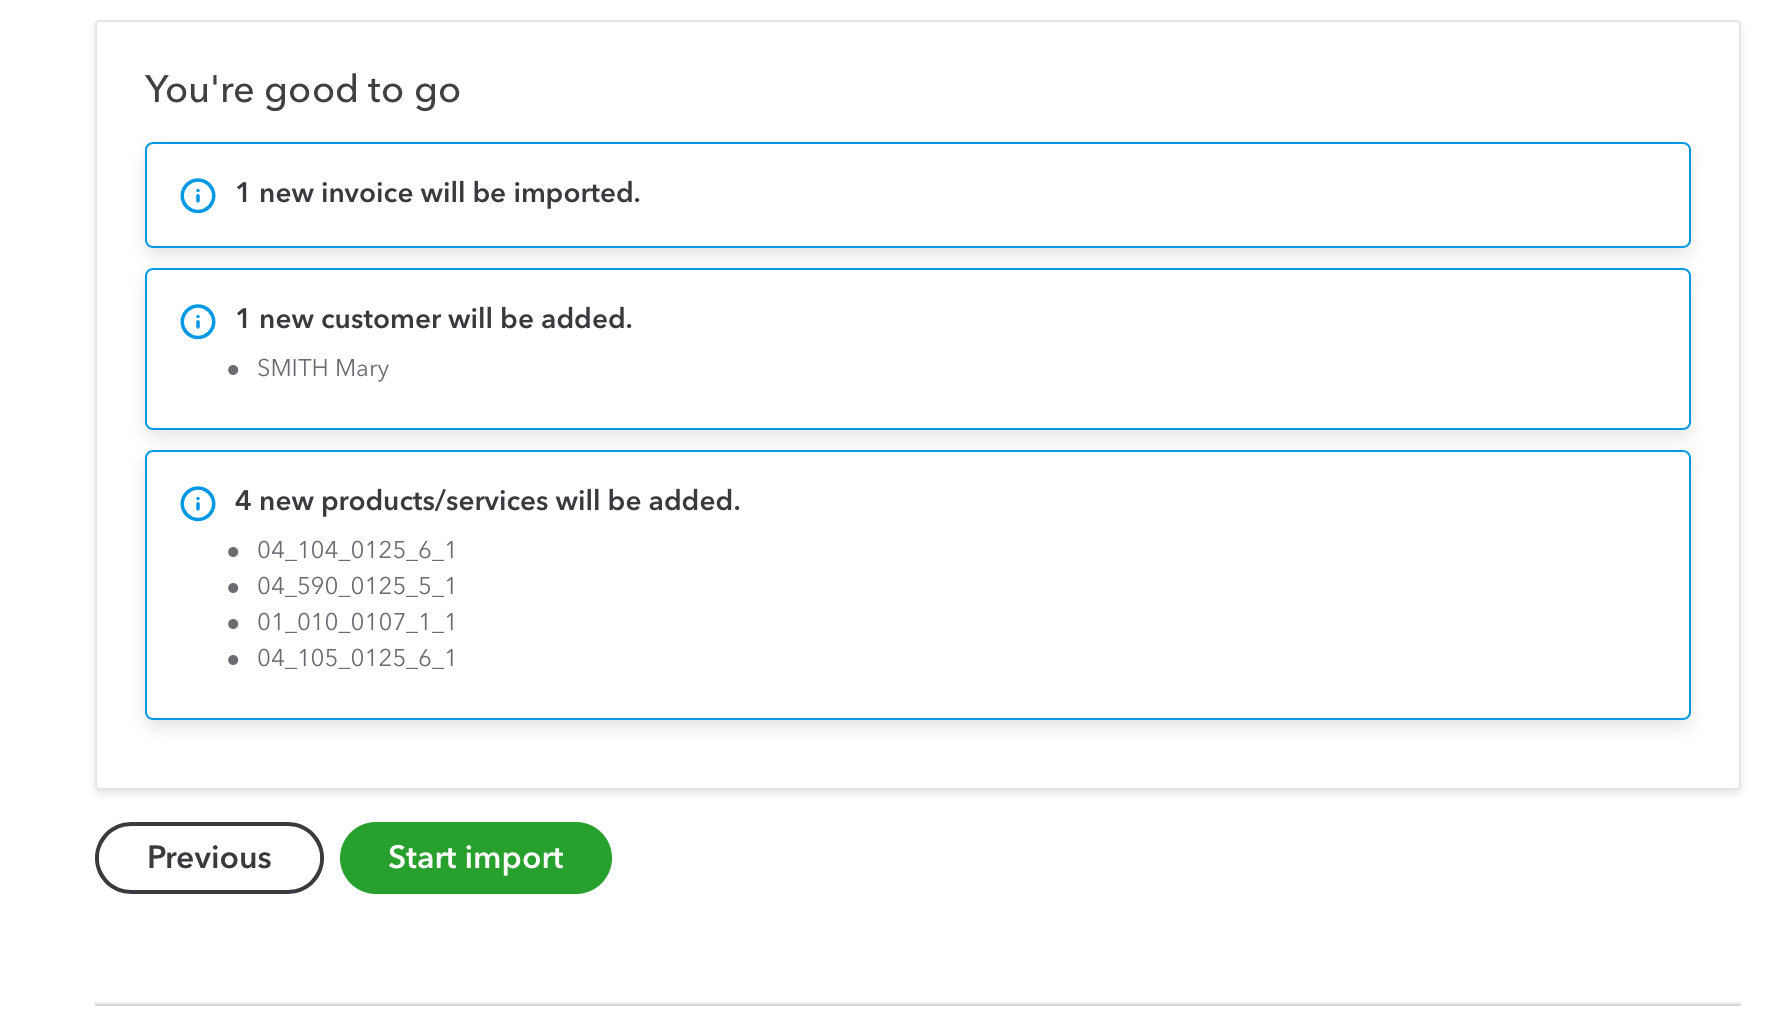Screen dimensions: 1776x1018
Task: Click the horizontal divider line below the buttons
Action: [x=917, y=1004]
